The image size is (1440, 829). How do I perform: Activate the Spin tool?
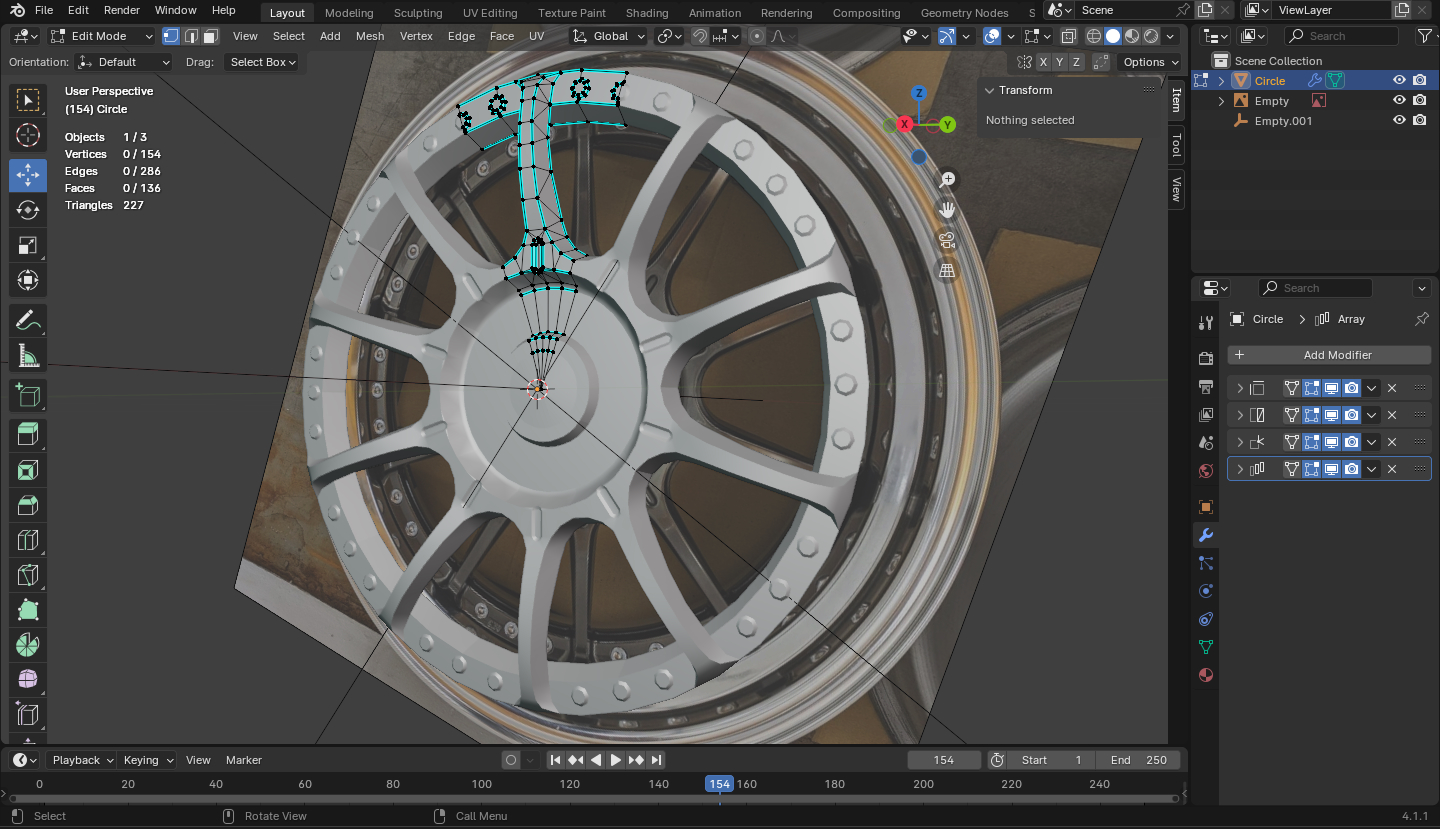pos(28,646)
